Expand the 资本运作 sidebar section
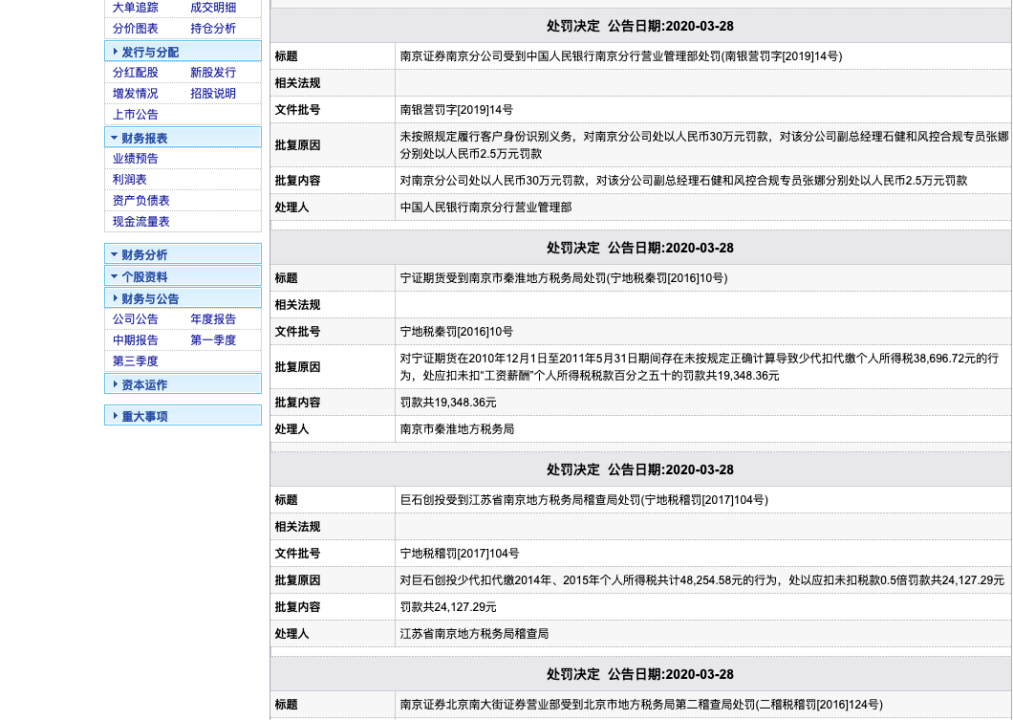The width and height of the screenshot is (1013, 720). click(x=144, y=385)
